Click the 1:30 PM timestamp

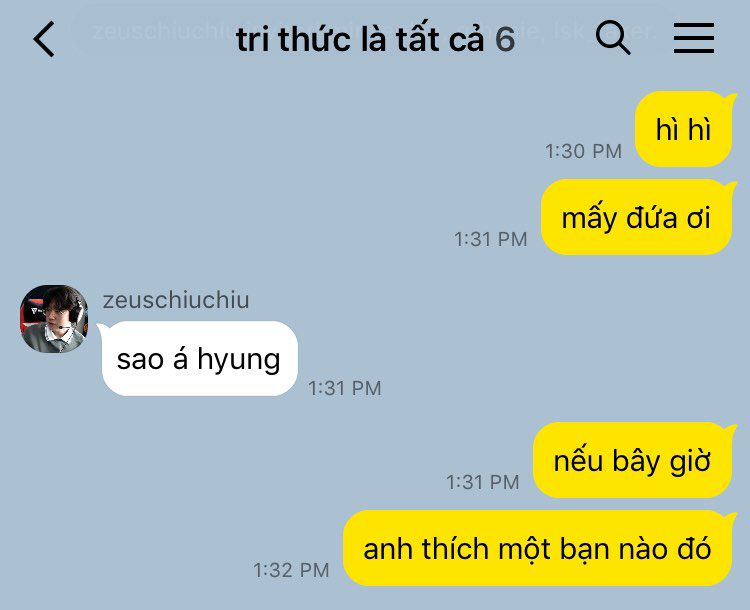tap(584, 151)
